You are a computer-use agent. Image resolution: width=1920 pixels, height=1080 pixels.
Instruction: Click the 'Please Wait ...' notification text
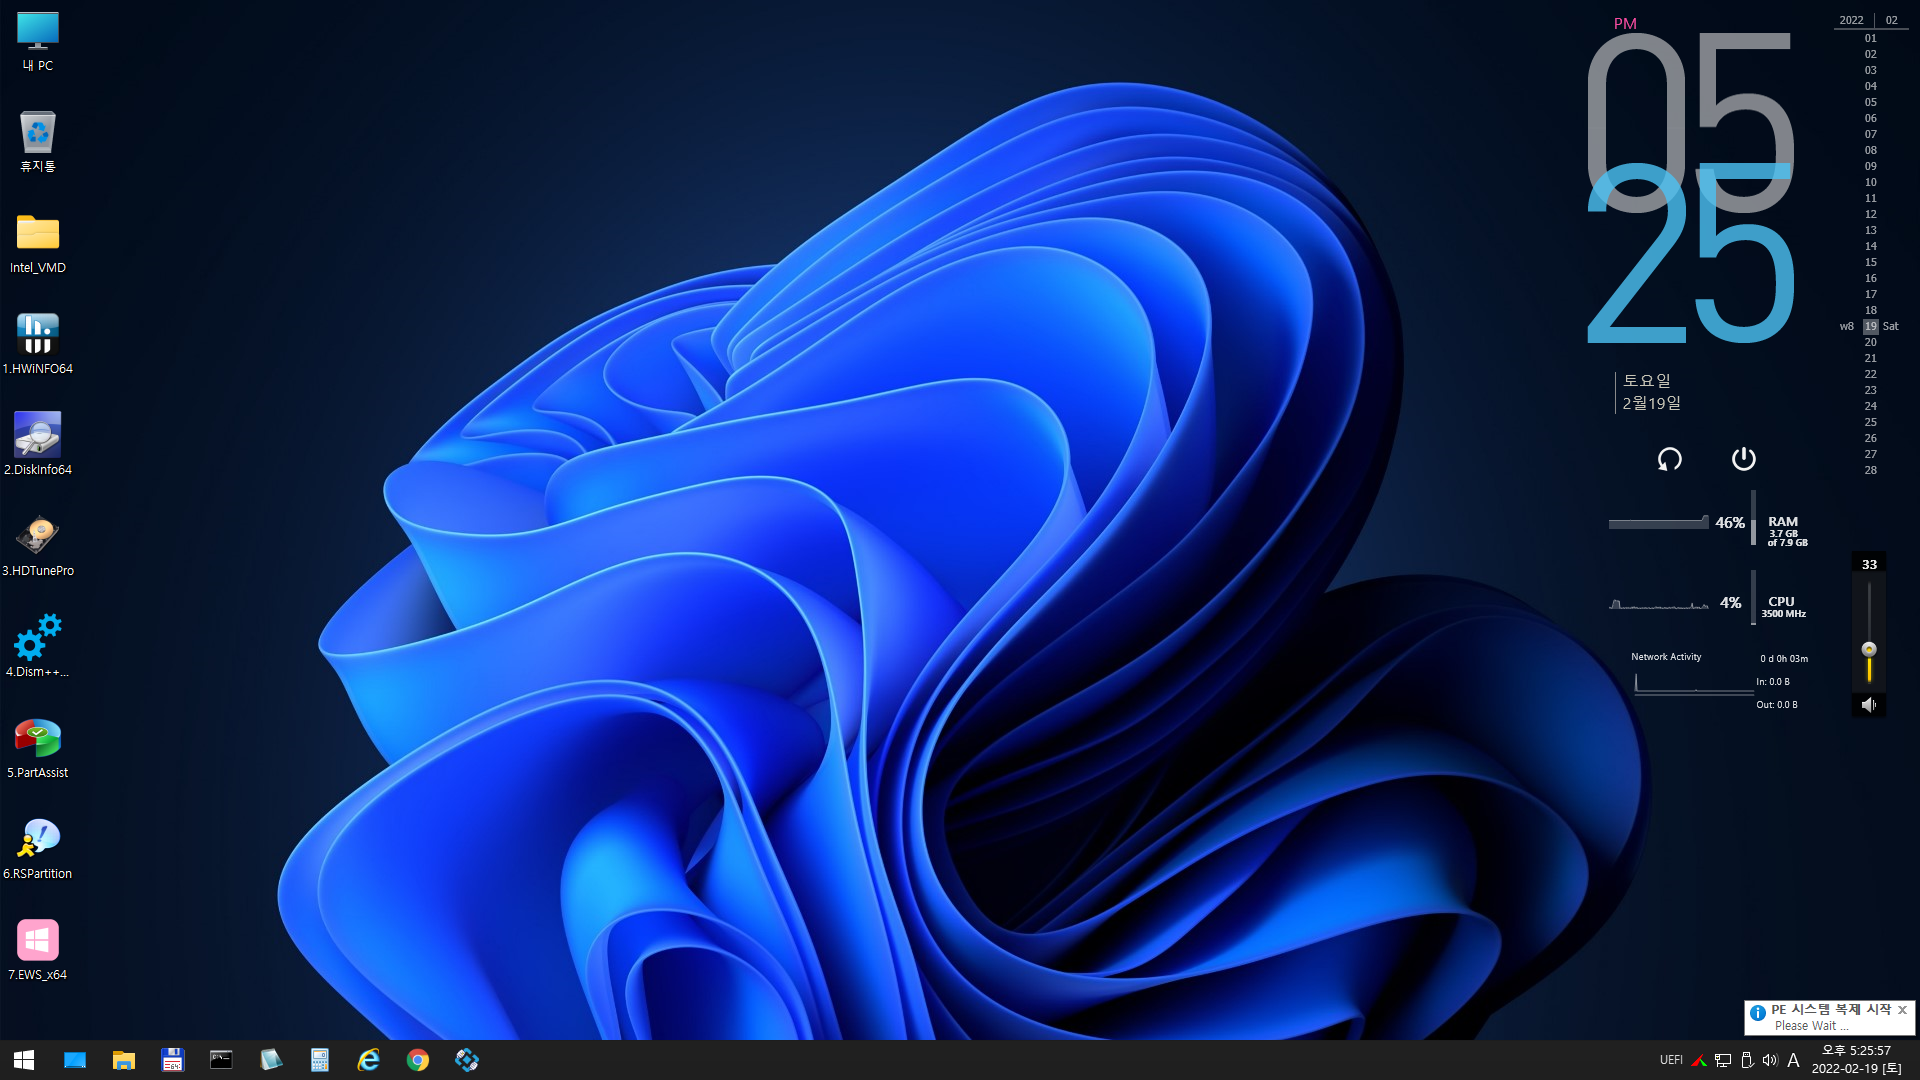[1811, 1026]
